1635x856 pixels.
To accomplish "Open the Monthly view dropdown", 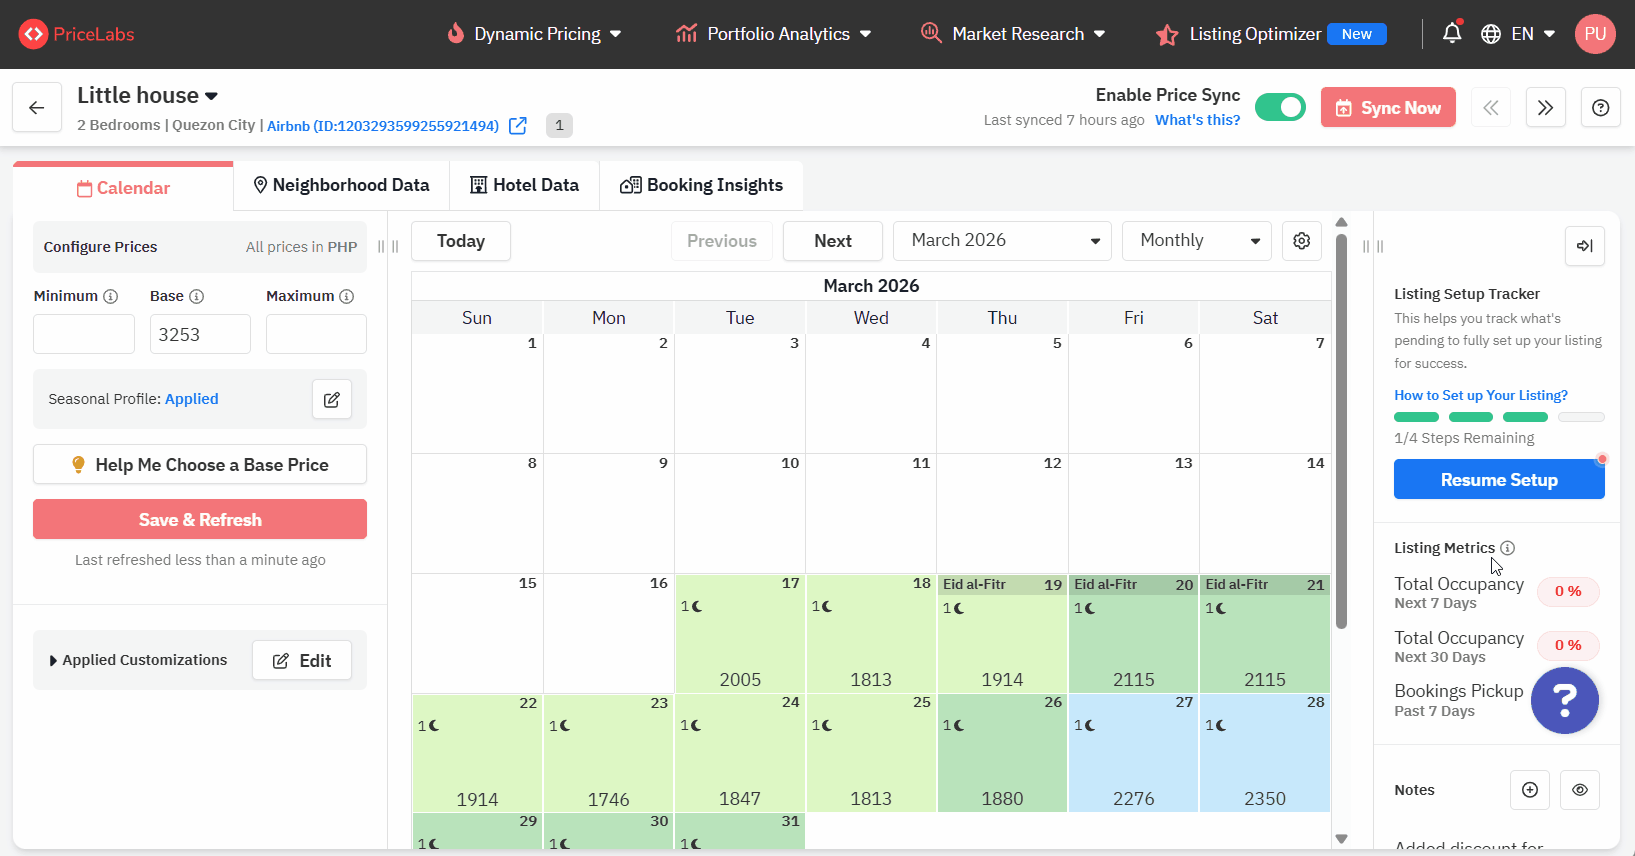I will click(x=1196, y=241).
